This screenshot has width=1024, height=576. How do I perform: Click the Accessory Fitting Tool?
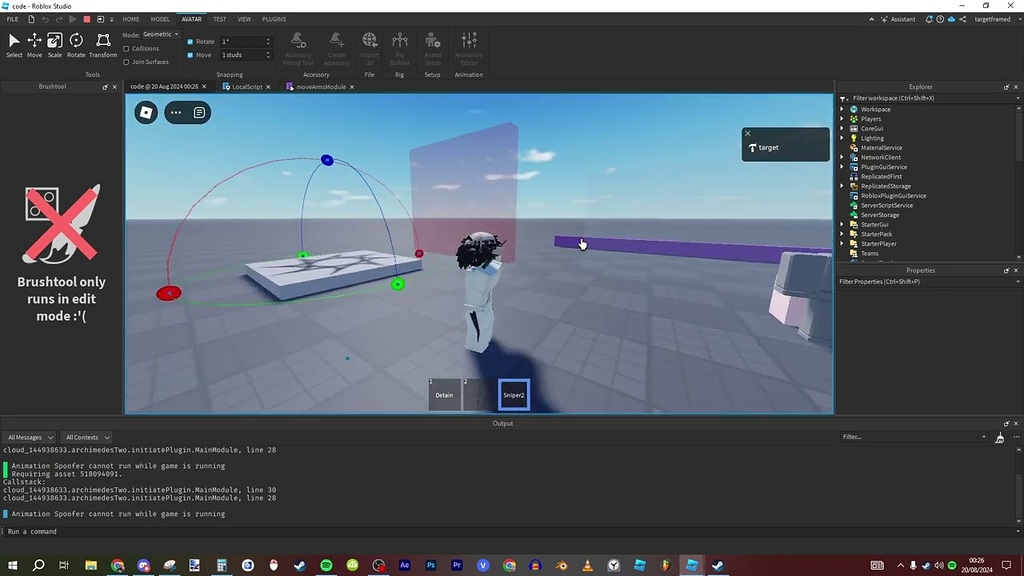click(297, 46)
